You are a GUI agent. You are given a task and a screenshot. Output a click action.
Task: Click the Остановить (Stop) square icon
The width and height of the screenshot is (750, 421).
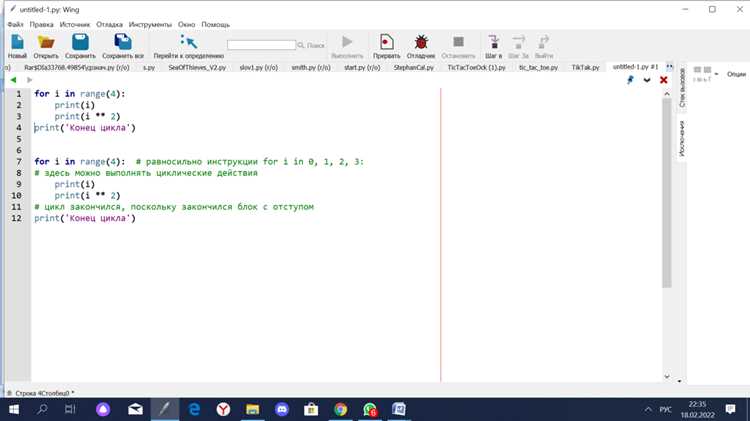458,42
